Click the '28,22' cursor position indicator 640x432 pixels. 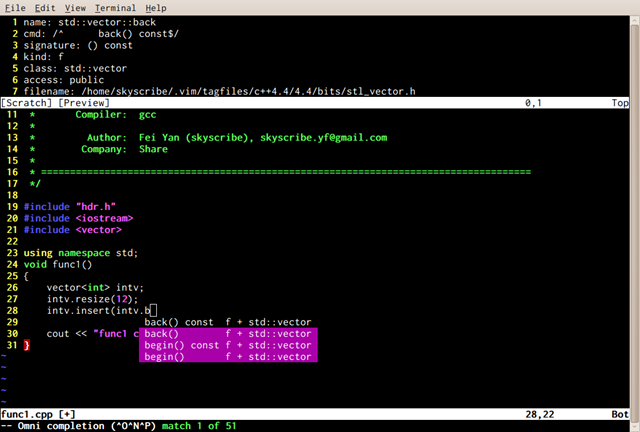coord(540,414)
